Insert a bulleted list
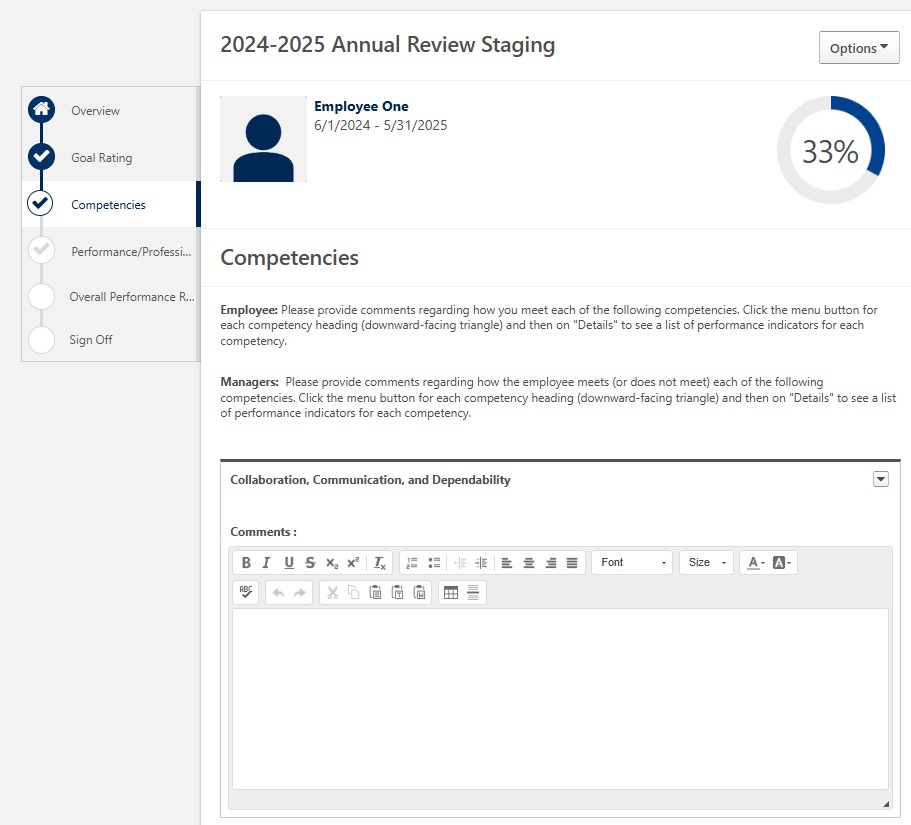Viewport: 911px width, 825px height. [x=434, y=562]
